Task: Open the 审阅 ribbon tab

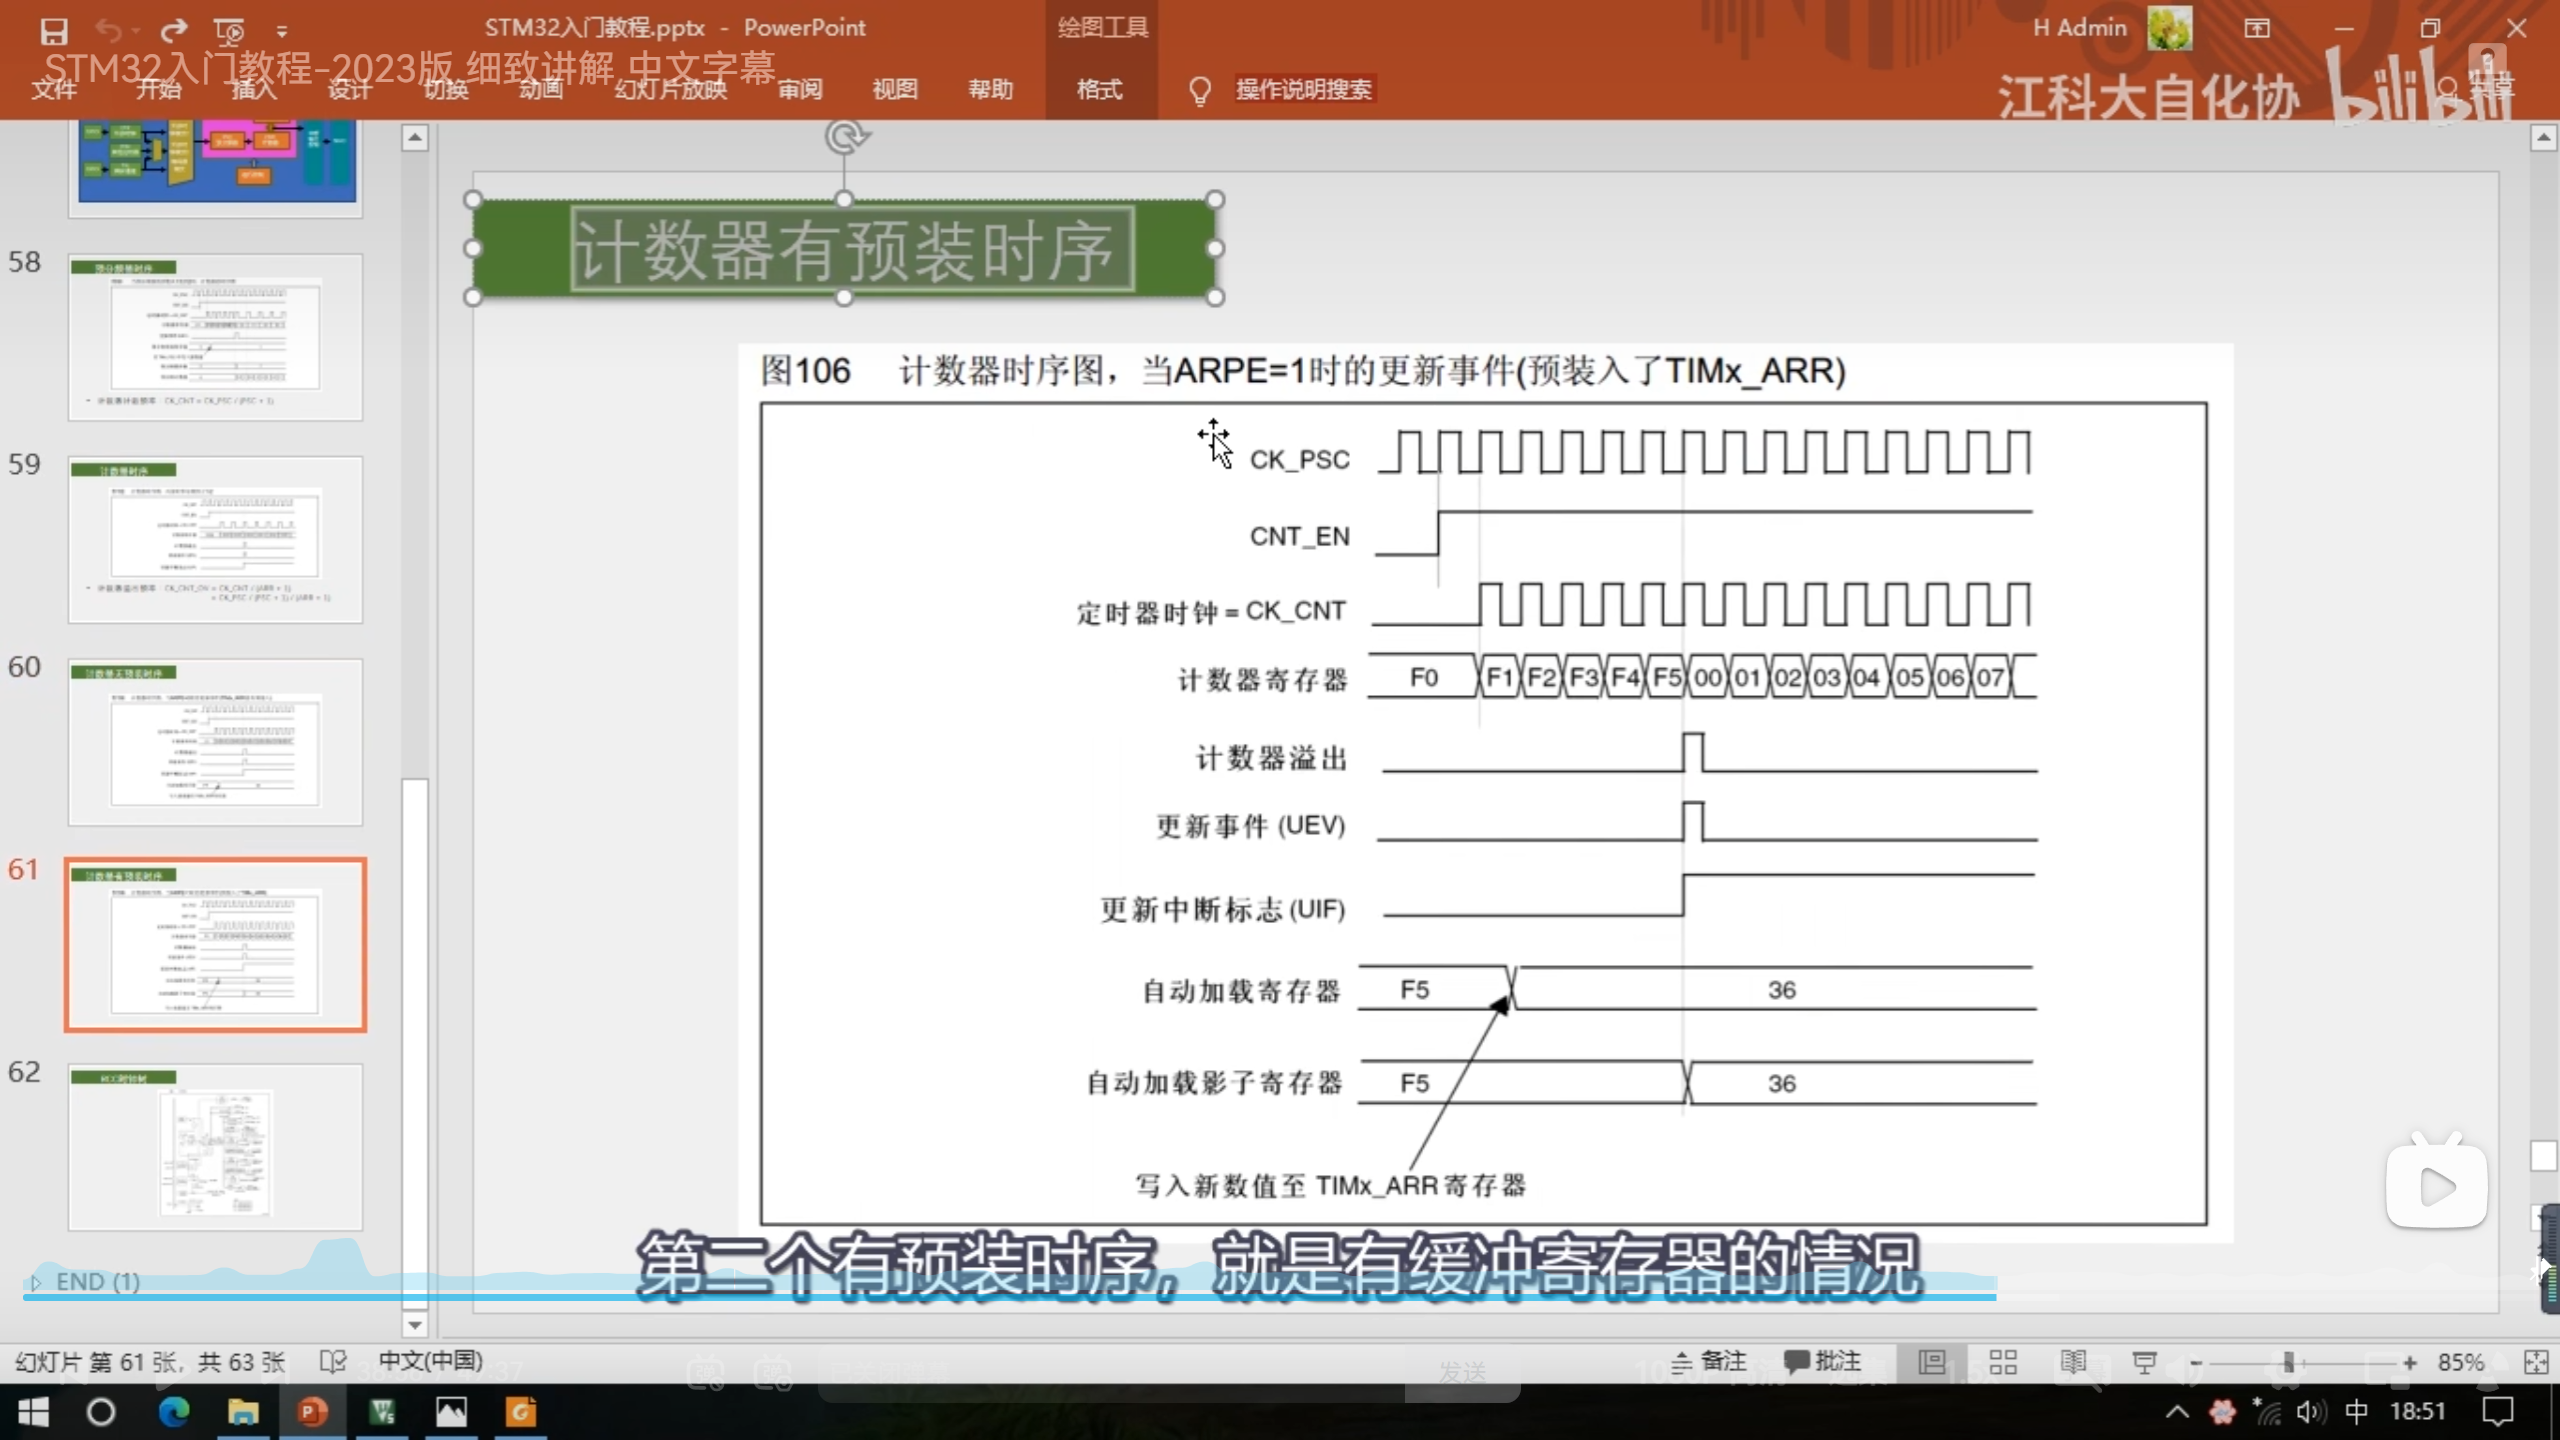Action: point(800,89)
